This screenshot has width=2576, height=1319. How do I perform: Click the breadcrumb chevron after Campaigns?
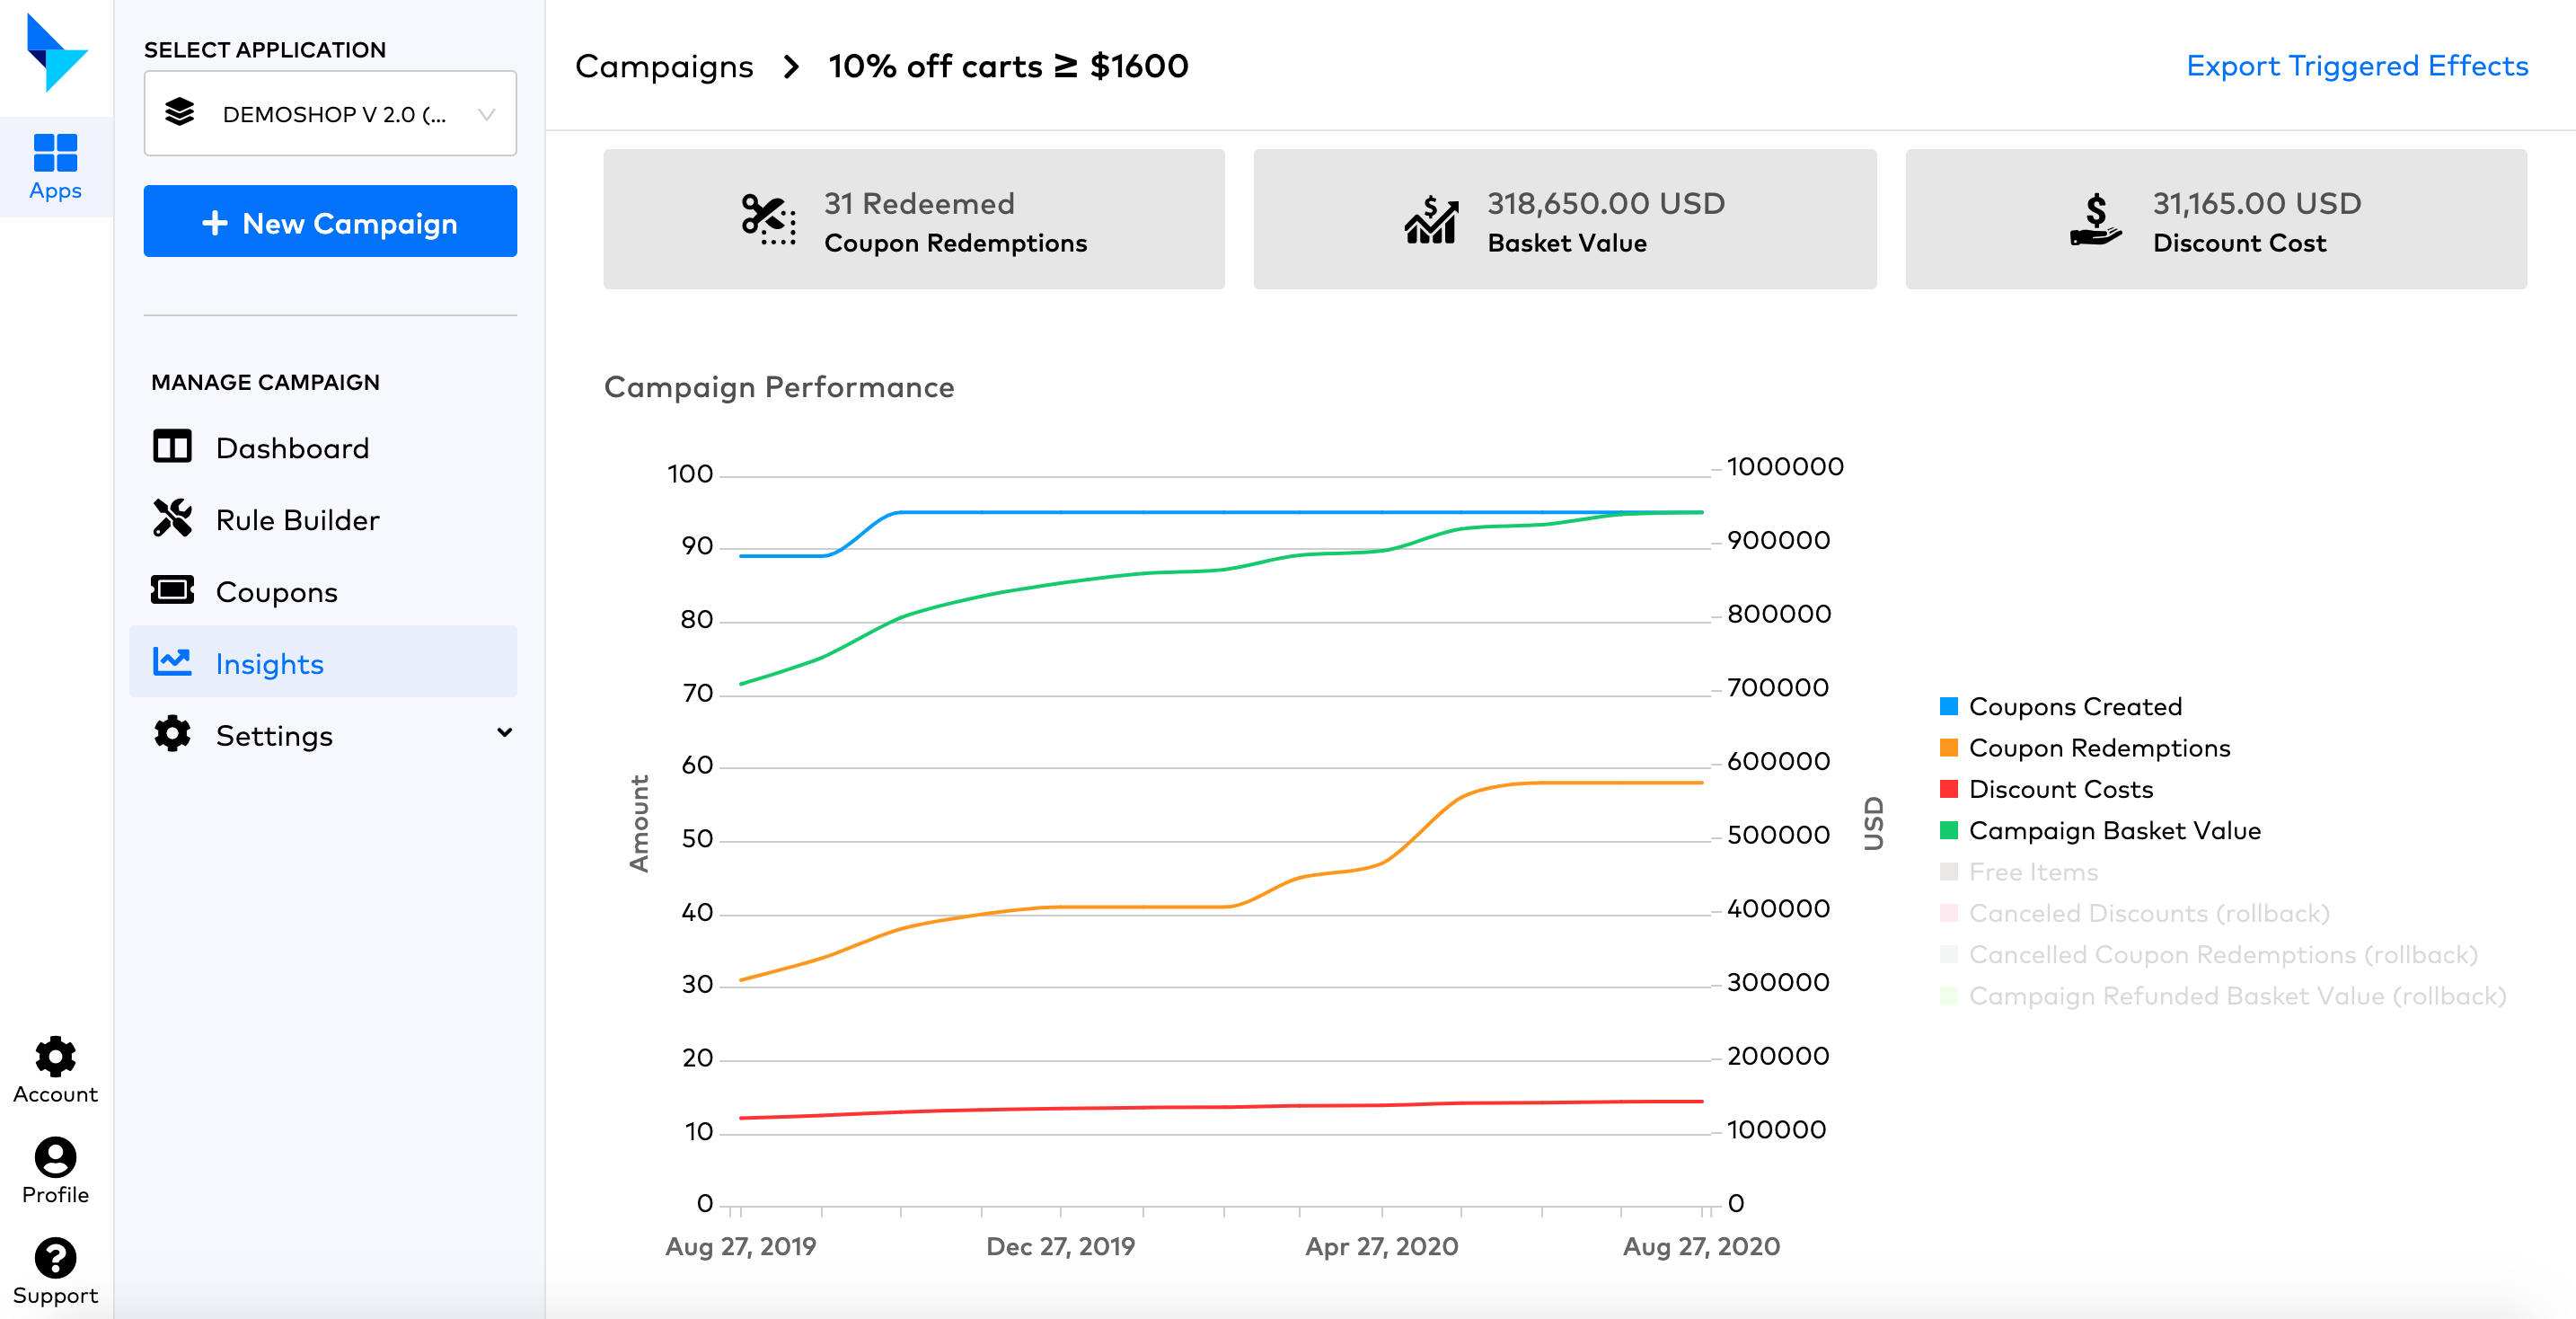pyautogui.click(x=791, y=67)
